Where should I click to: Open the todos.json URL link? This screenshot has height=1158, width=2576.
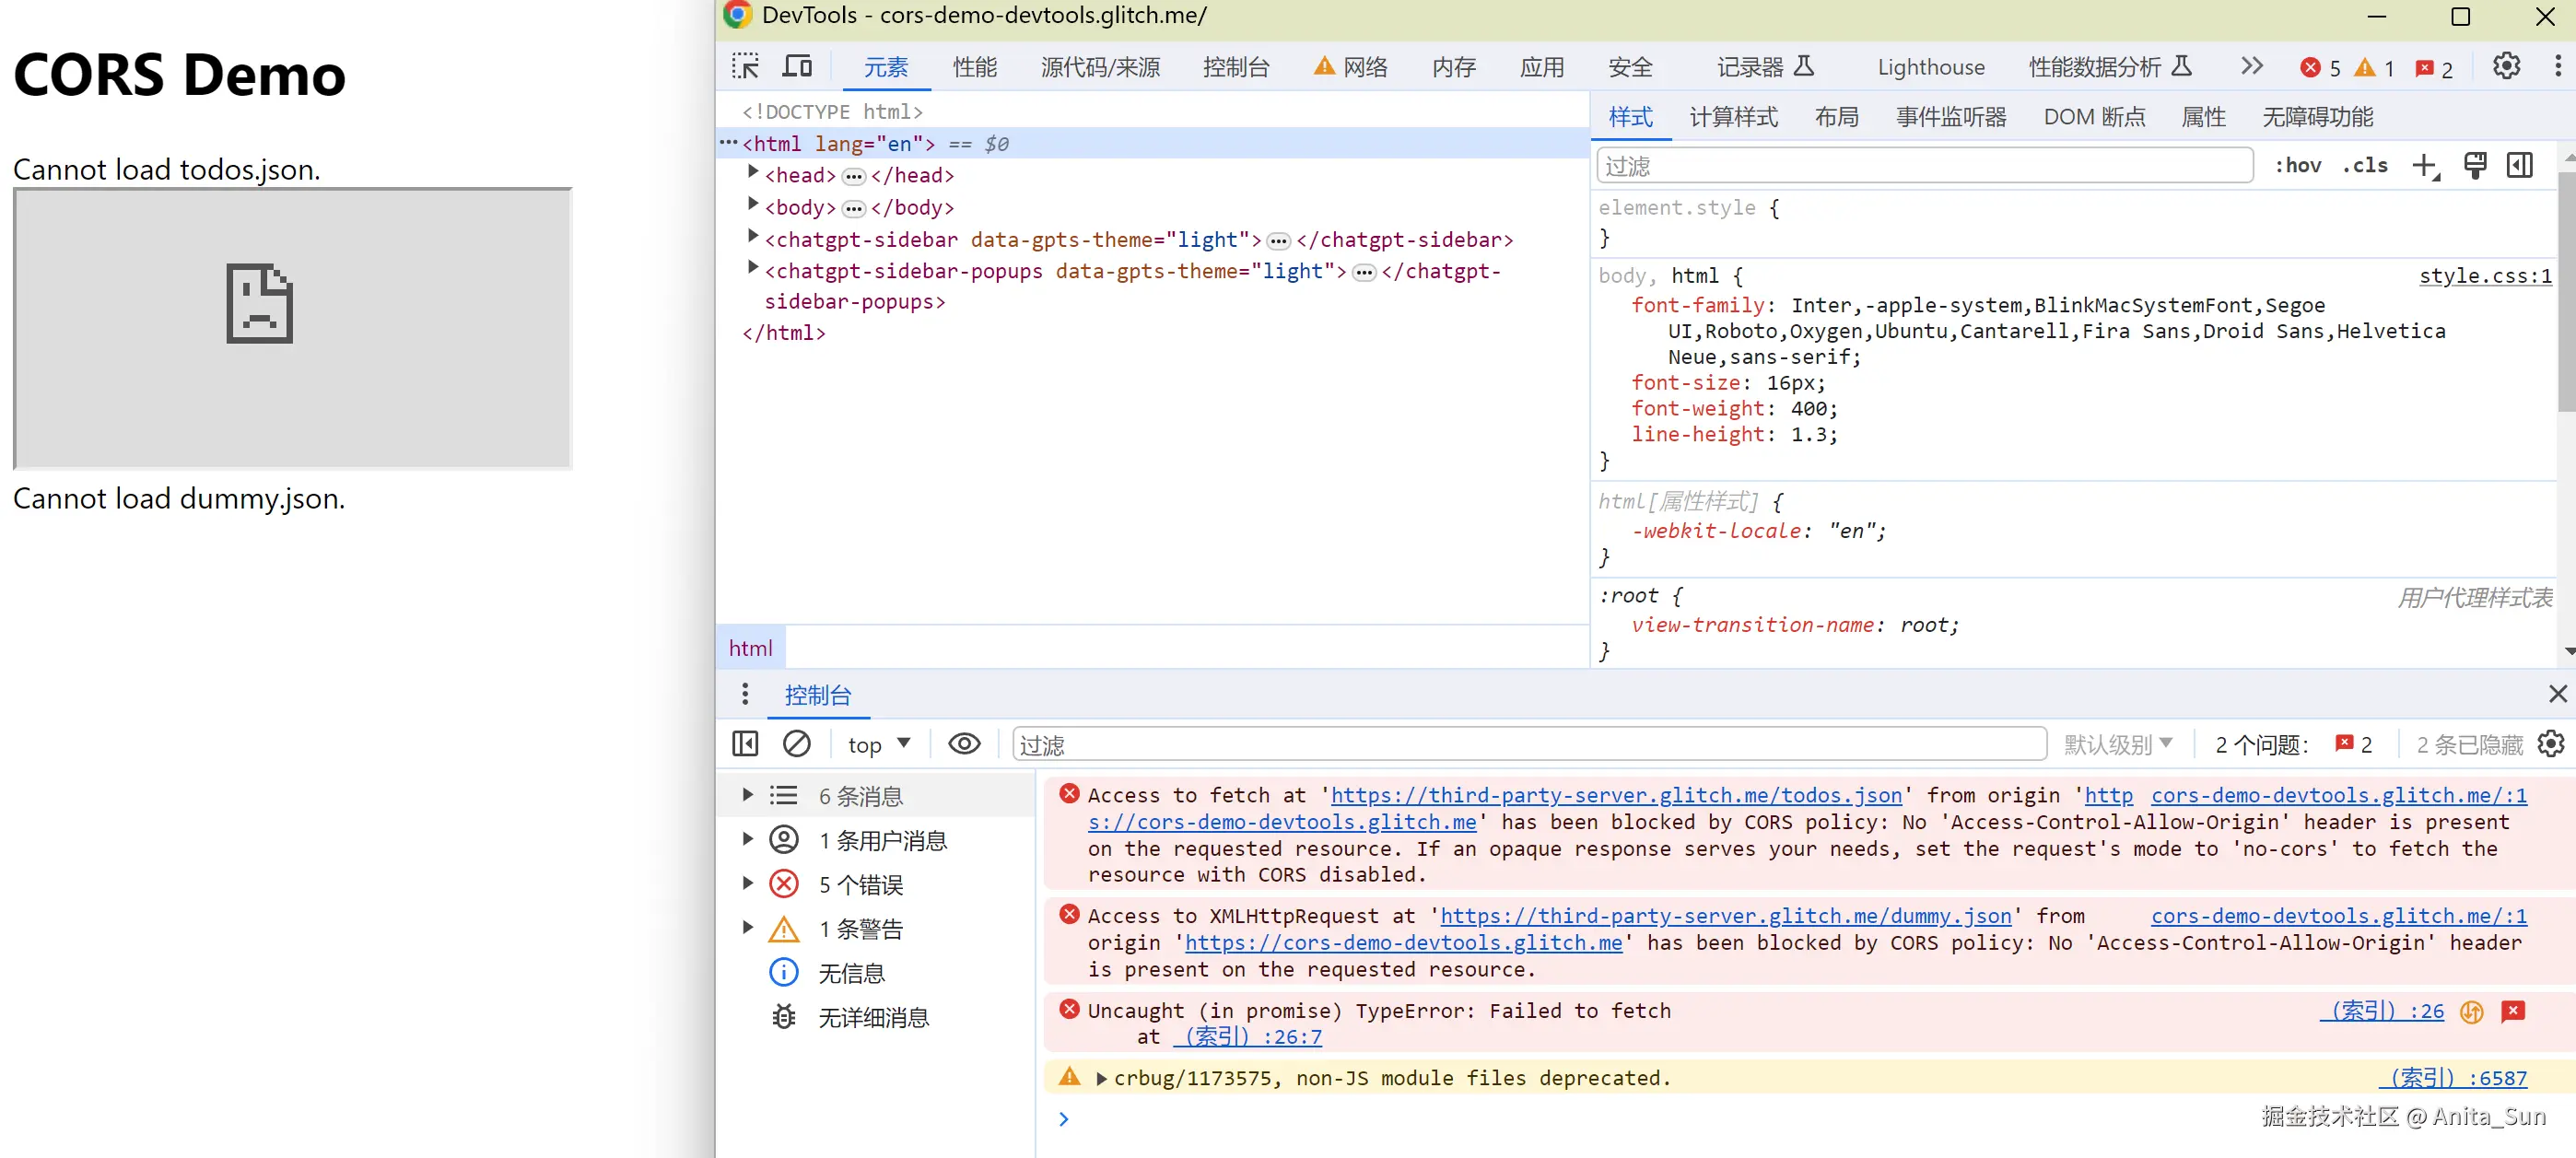pos(1615,795)
